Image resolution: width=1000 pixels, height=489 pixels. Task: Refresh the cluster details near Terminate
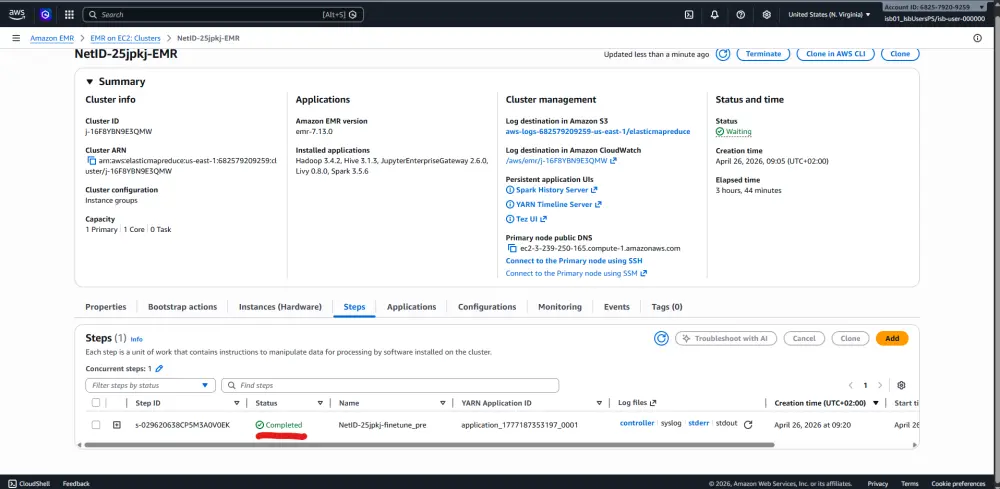(723, 54)
